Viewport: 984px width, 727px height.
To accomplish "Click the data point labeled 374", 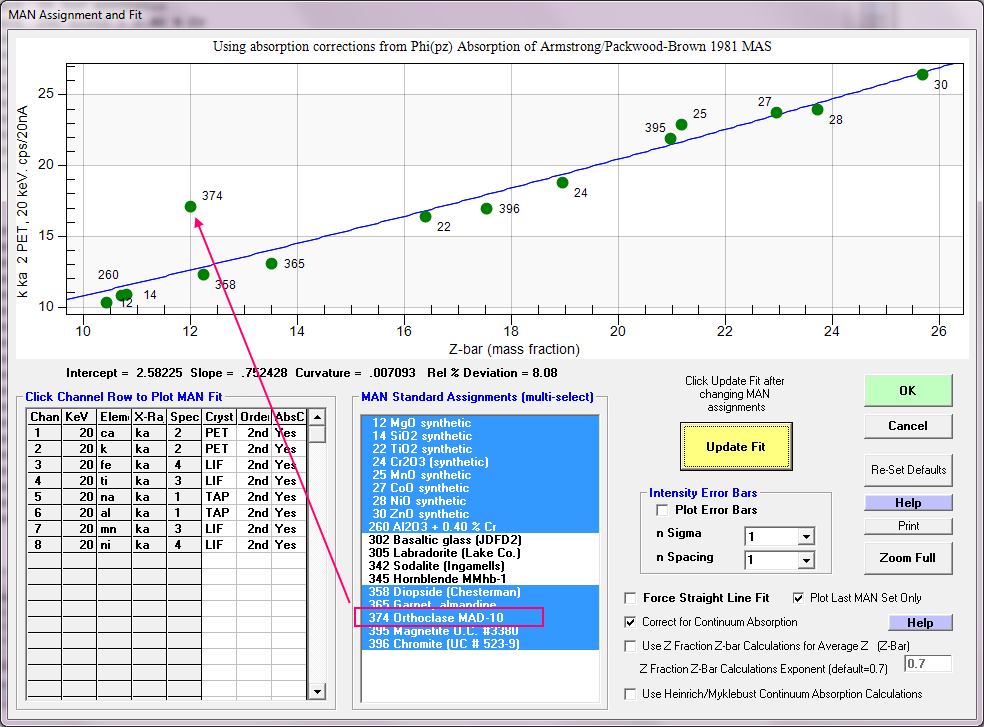I will [190, 206].
